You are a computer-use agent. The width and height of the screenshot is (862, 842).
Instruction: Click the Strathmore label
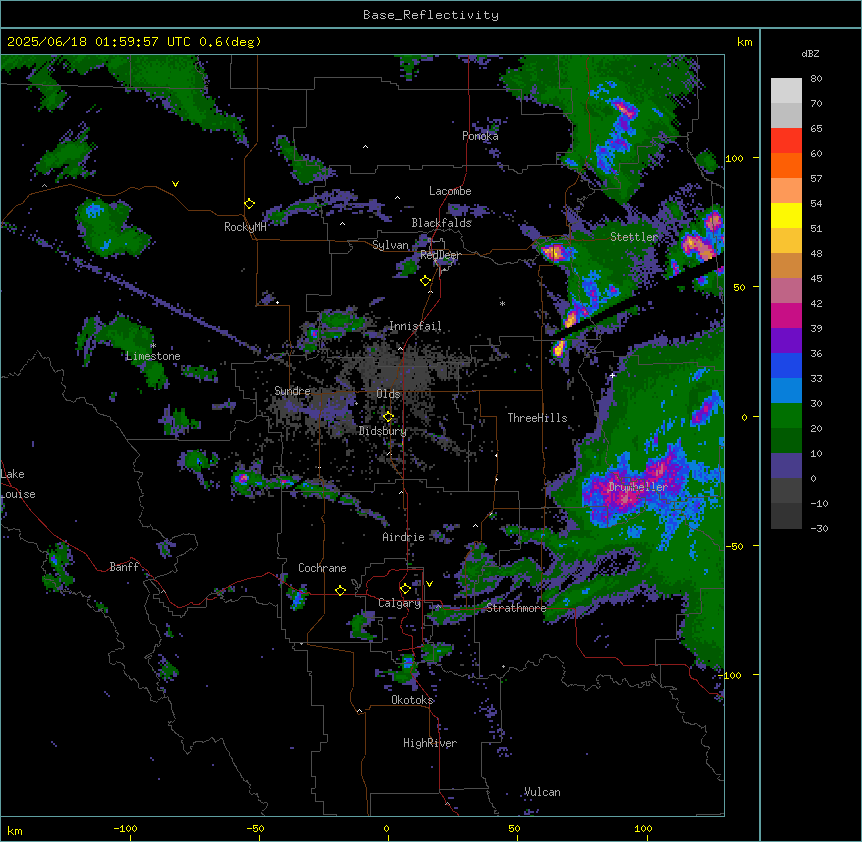coord(516,608)
